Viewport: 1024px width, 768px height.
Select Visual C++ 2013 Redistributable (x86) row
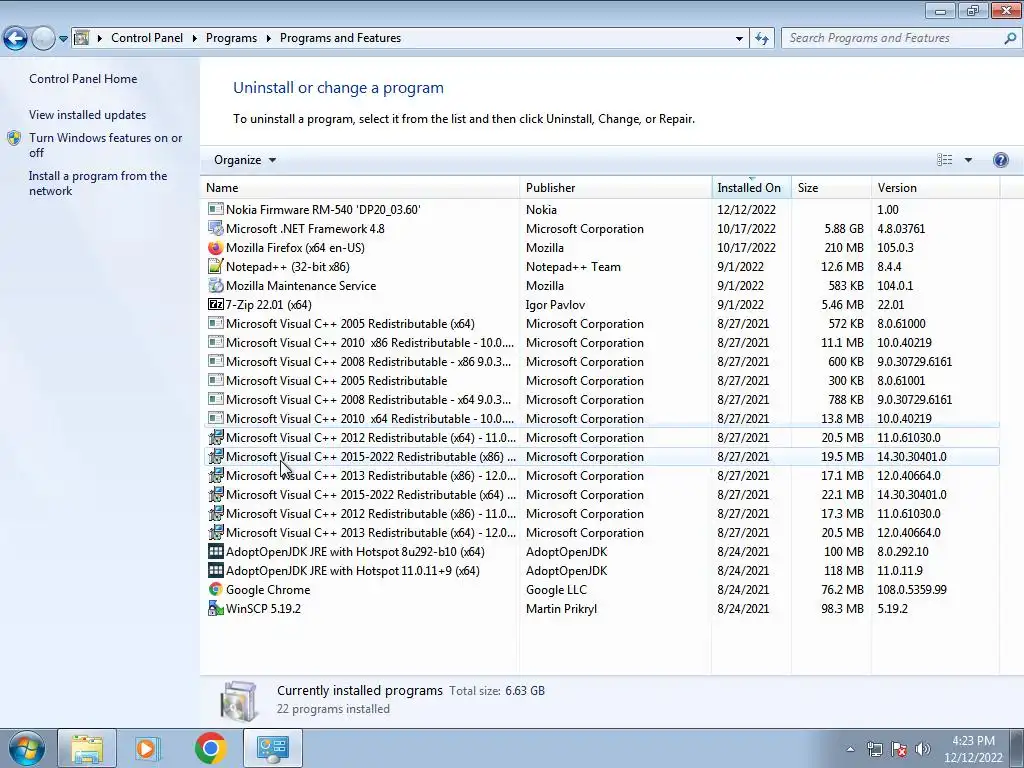point(601,475)
